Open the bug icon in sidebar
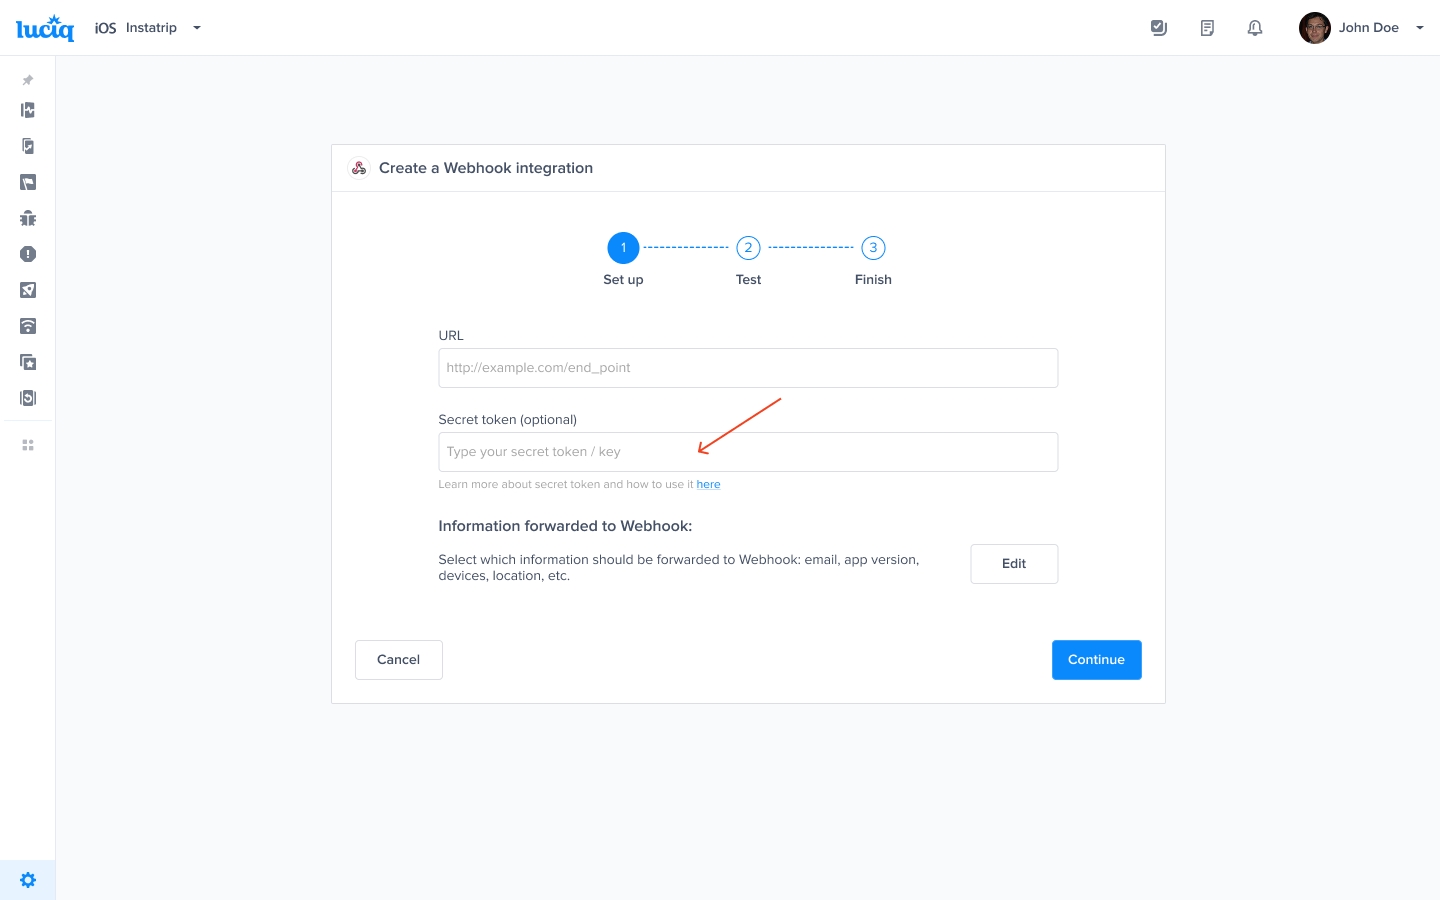 [x=28, y=218]
